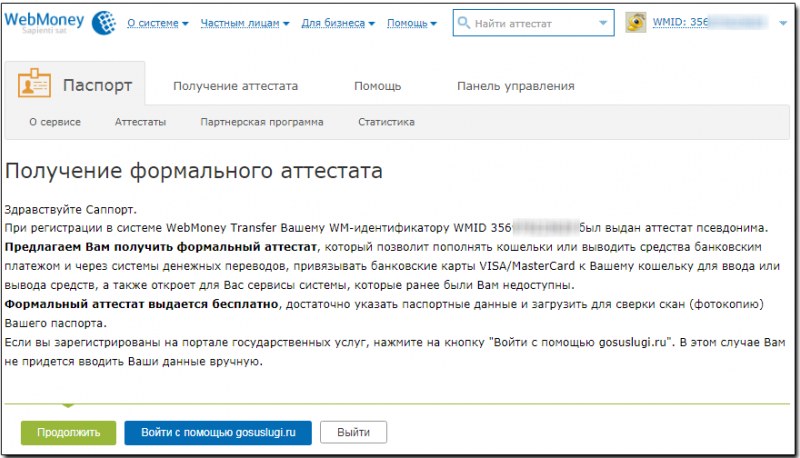Focus the Найти аттестат search field
The height and width of the screenshot is (458, 800).
pos(533,23)
